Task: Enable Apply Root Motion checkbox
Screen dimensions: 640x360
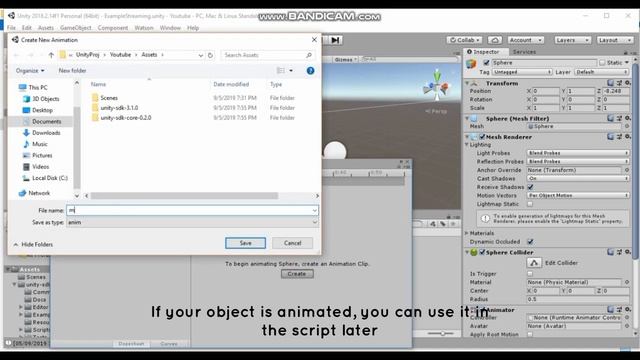Action: [x=530, y=334]
